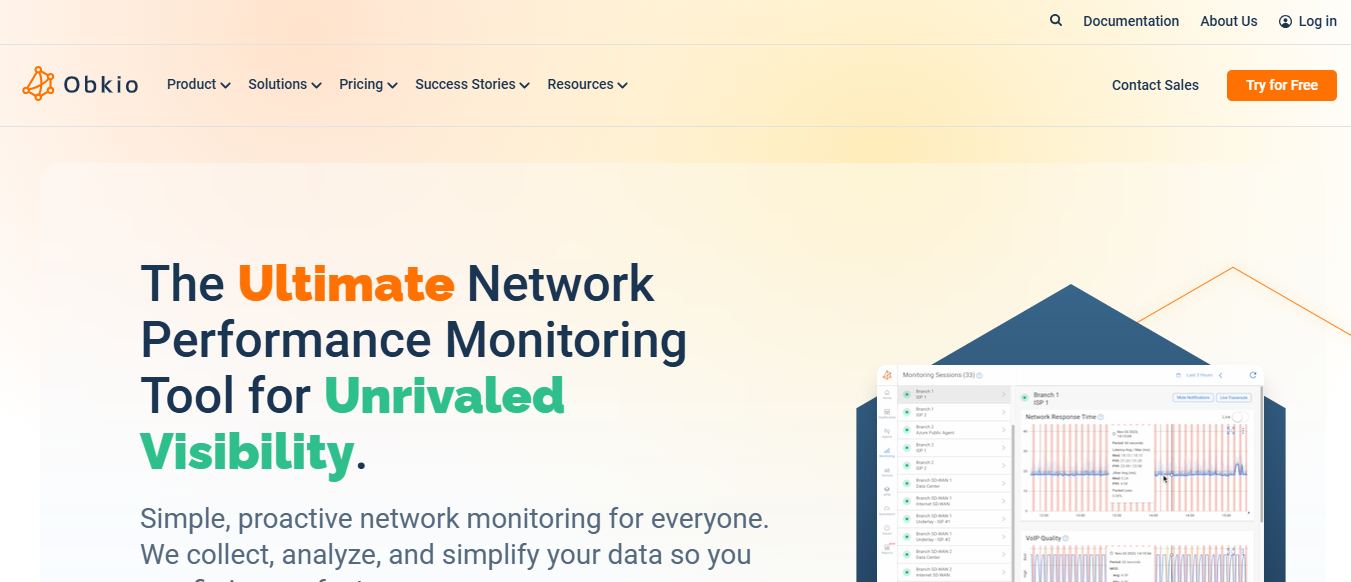Expand the Resources dropdown

click(587, 85)
